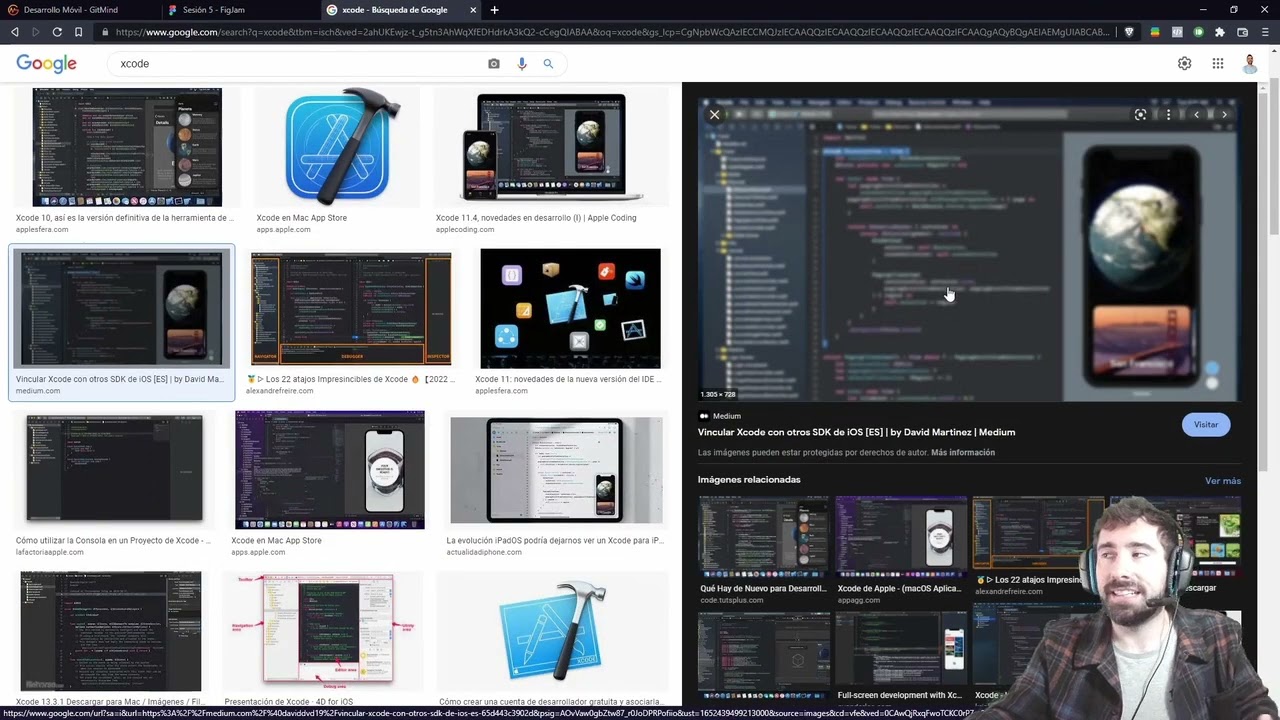Viewport: 1280px width, 720px height.
Task: Click Más información copyright link
Action: click(x=963, y=453)
